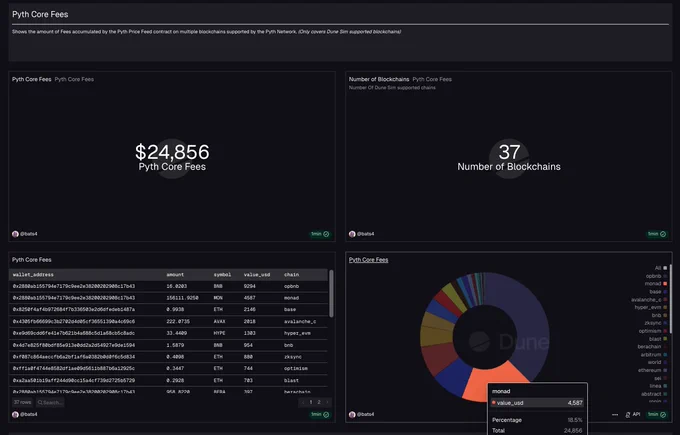Click the abstract legend label
680x435 pixels.
[x=651, y=394]
